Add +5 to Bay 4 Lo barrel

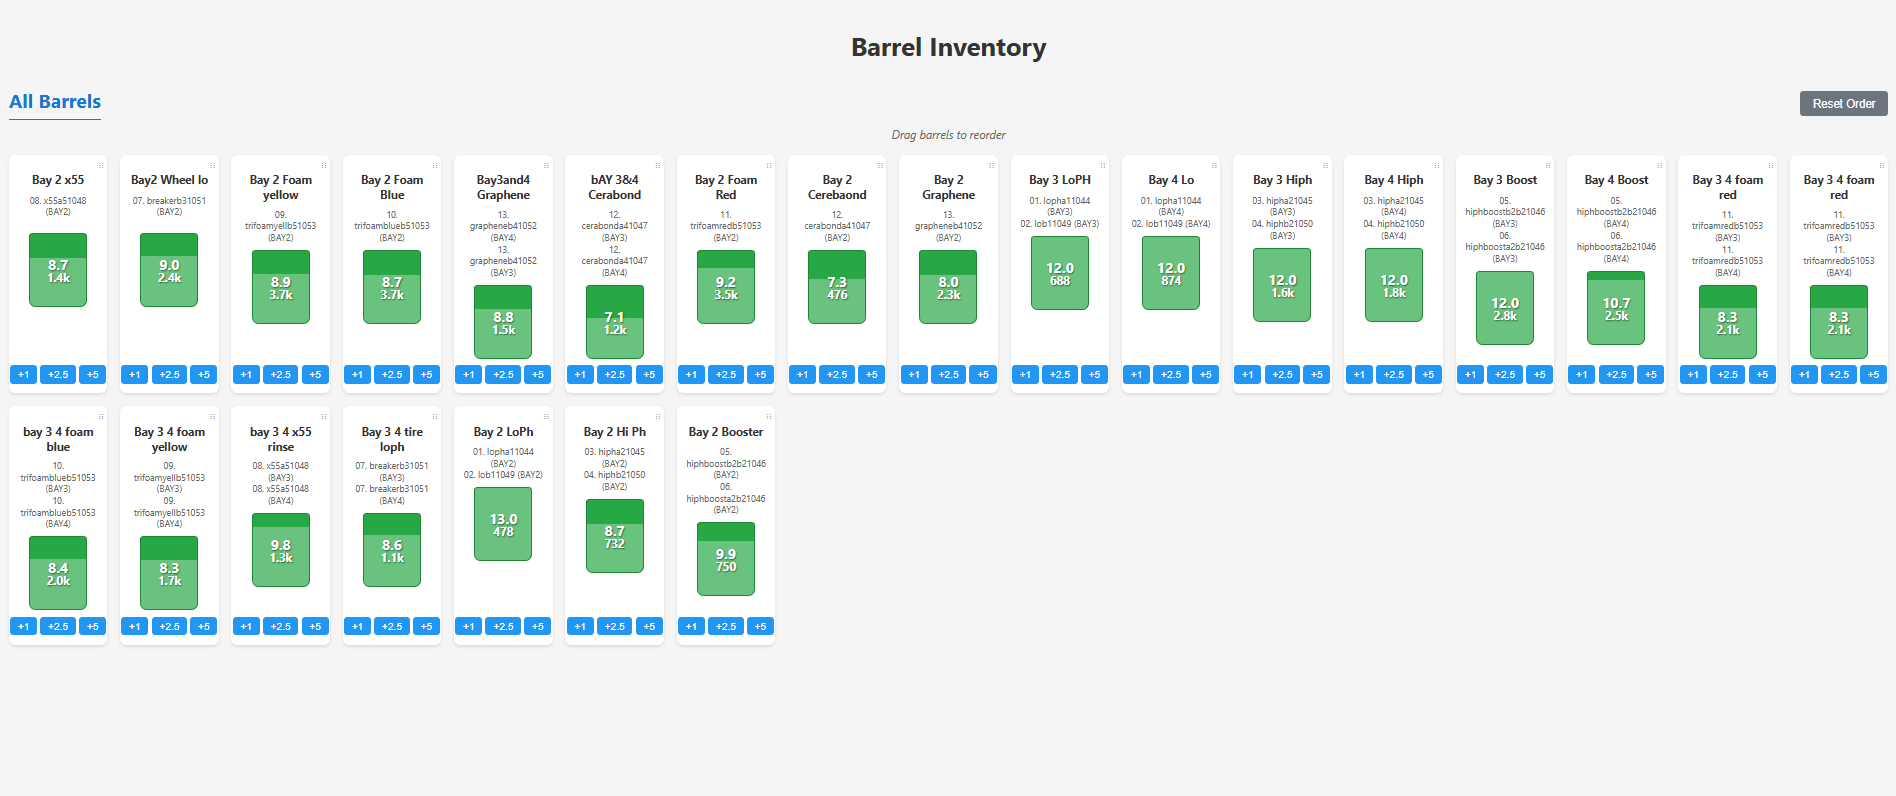(1205, 375)
